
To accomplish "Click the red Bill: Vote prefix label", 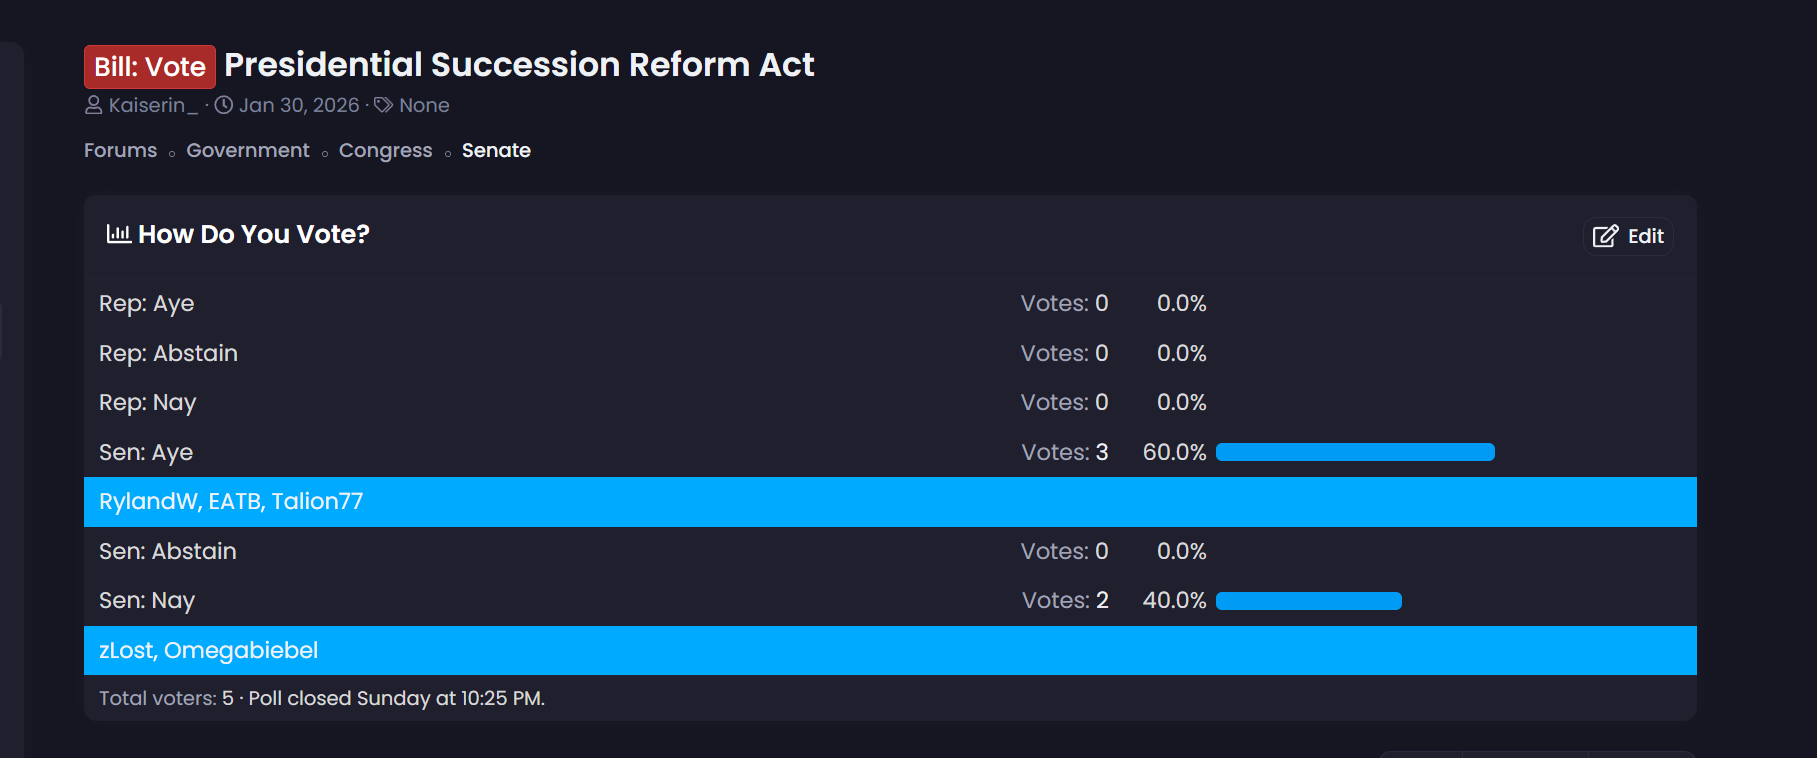I will [x=150, y=67].
